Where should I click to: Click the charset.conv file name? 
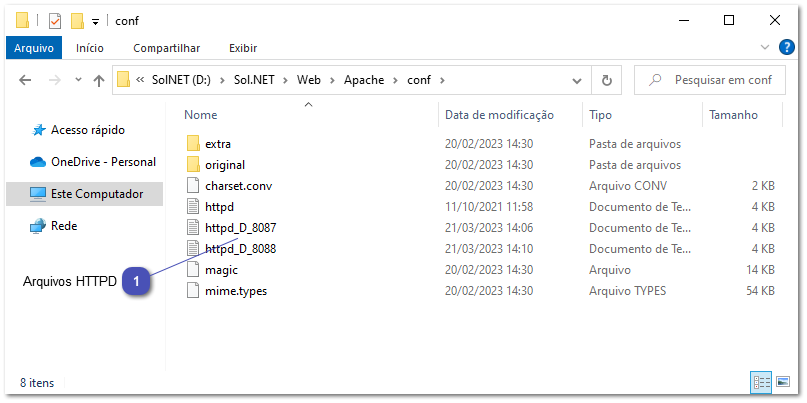point(238,185)
